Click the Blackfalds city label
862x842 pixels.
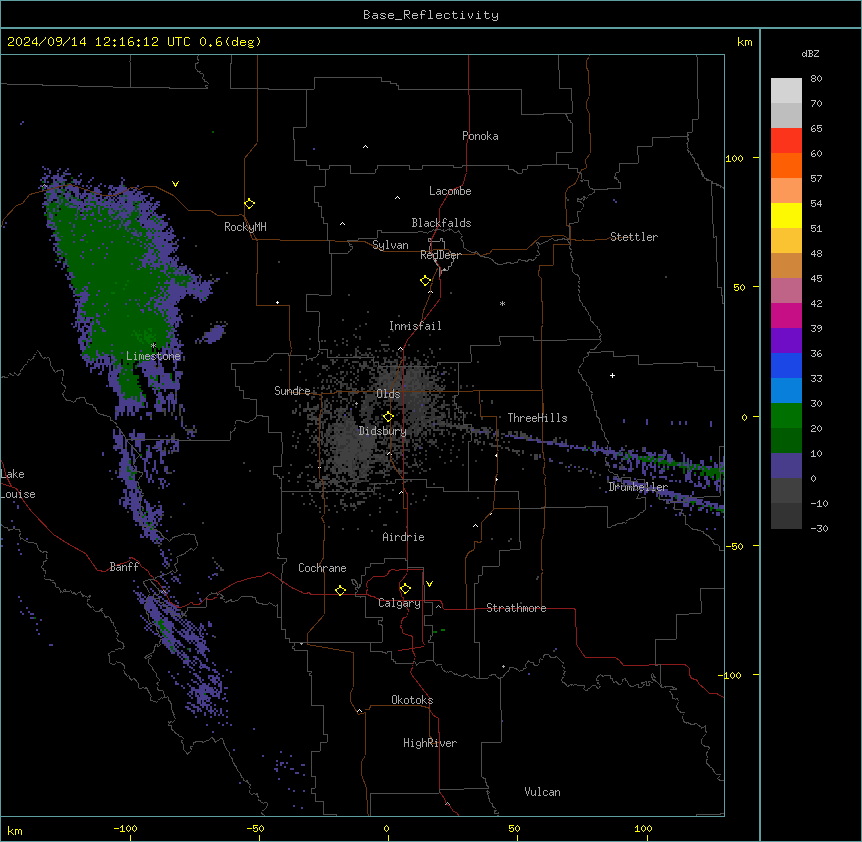click(441, 223)
